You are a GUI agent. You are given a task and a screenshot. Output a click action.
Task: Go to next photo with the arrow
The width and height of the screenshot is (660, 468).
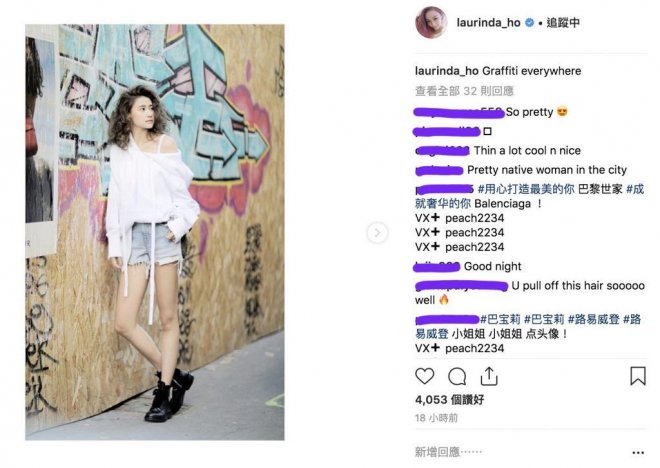(377, 232)
